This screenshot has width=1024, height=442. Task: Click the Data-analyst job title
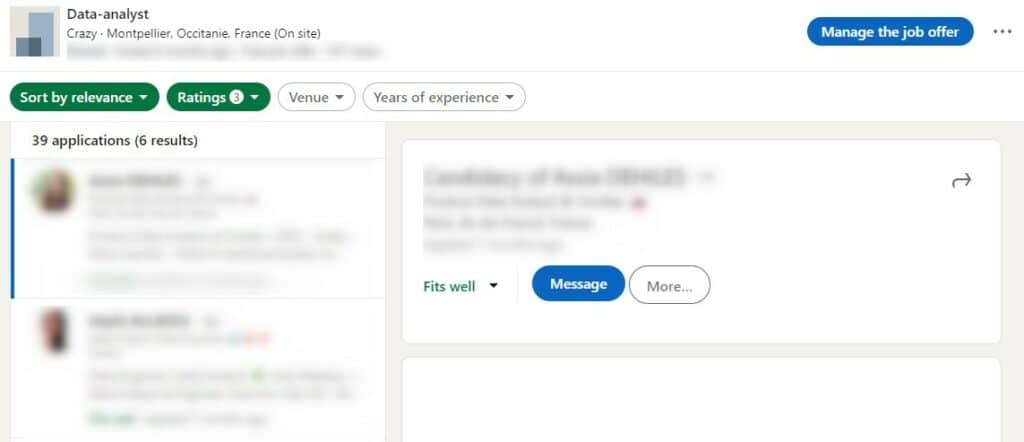tap(108, 13)
